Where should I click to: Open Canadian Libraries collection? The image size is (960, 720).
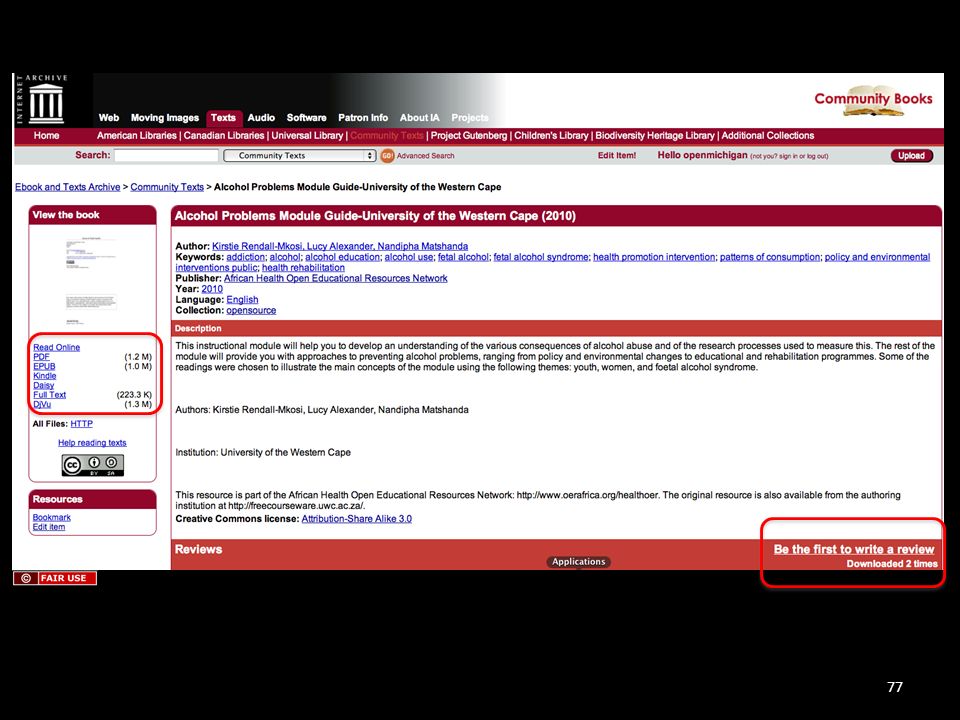pos(223,135)
